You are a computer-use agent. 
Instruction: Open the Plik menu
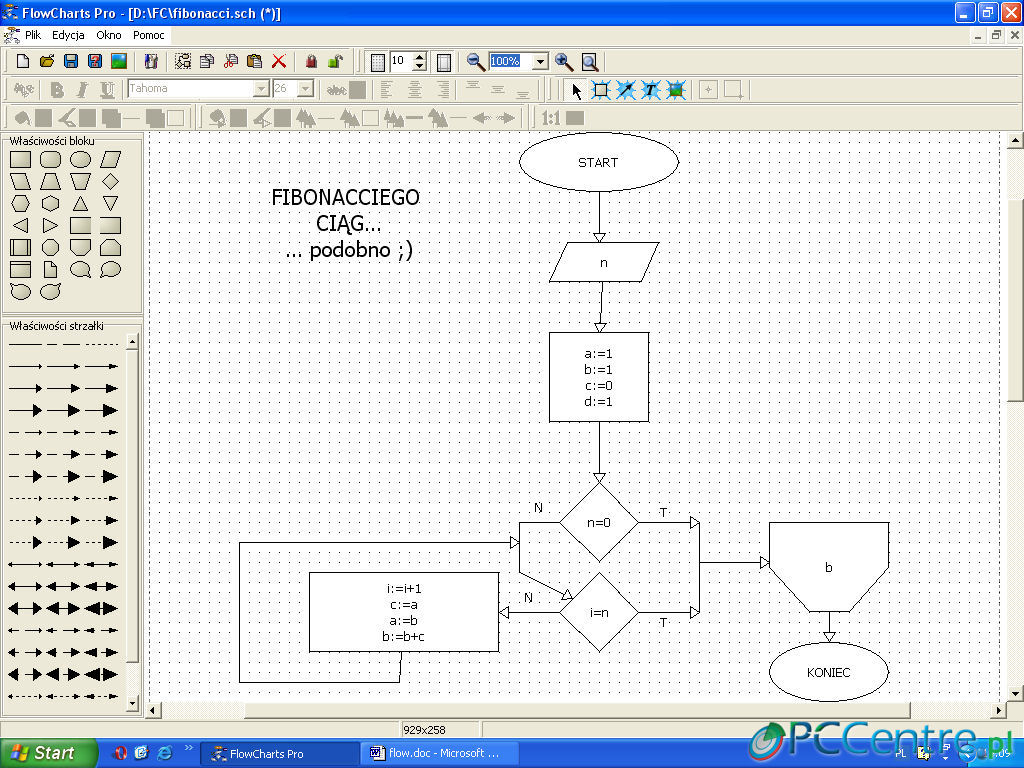[x=33, y=35]
